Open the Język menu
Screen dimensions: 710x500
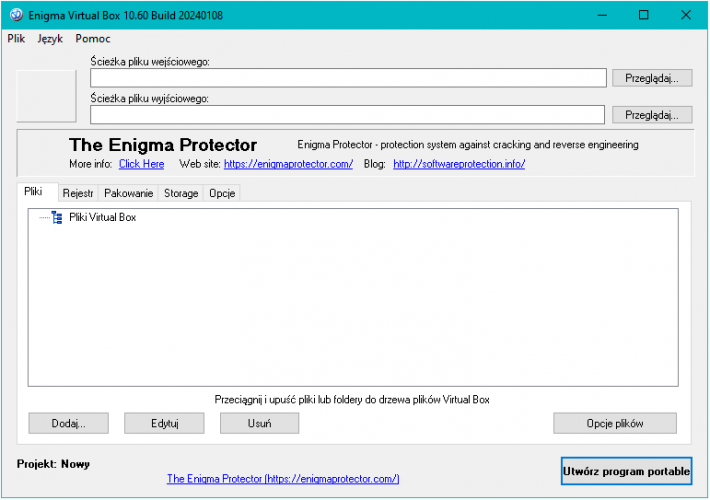tap(50, 39)
